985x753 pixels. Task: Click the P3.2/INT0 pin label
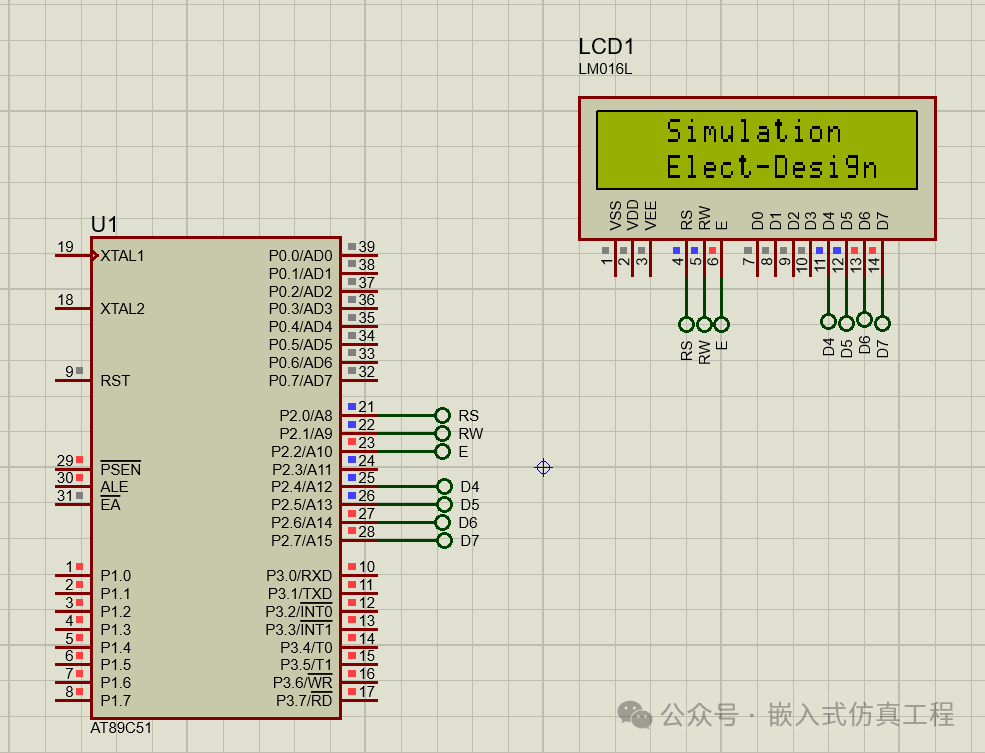[x=299, y=611]
